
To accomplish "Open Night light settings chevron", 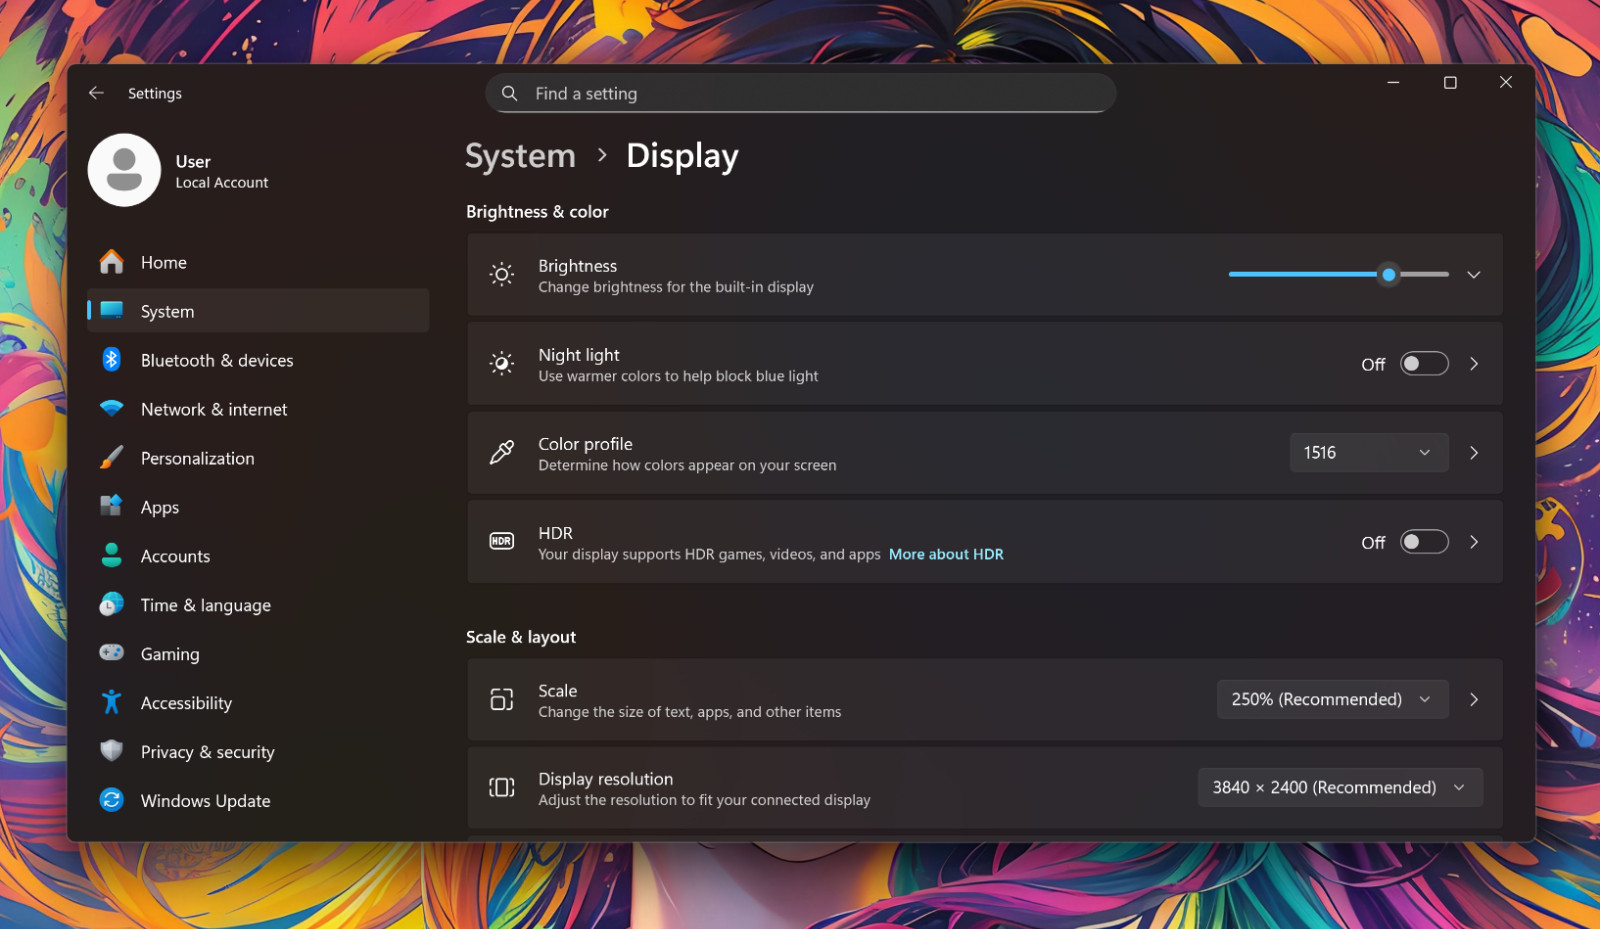I will 1474,364.
